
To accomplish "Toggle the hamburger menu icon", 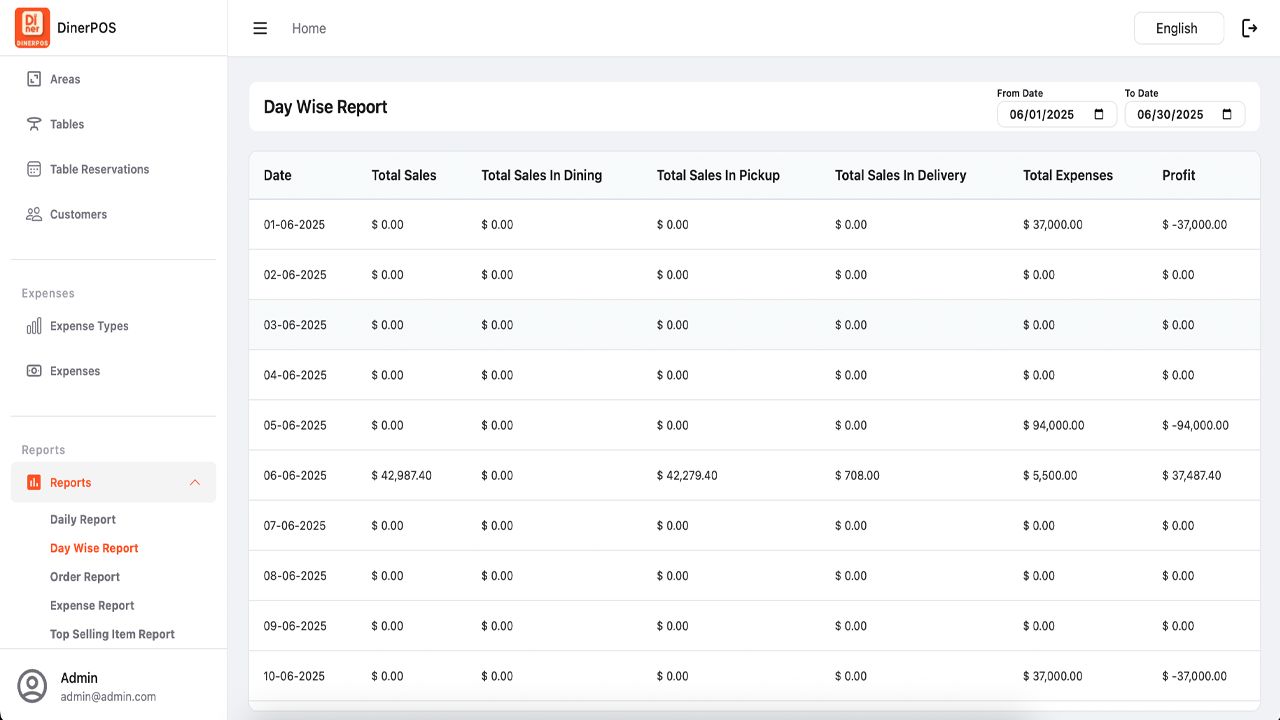I will point(260,28).
